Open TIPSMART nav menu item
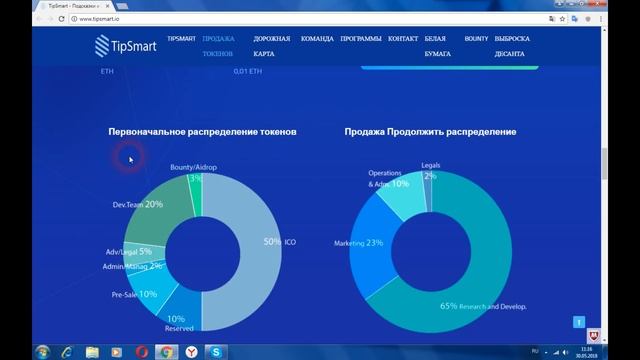Image resolution: width=640 pixels, height=360 pixels. point(181,38)
